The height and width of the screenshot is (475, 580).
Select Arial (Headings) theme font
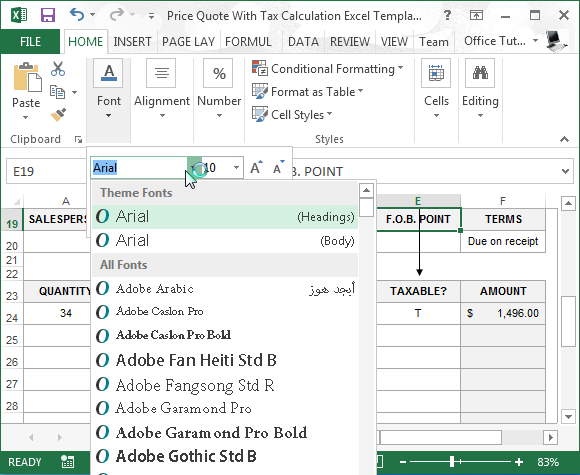pyautogui.click(x=225, y=216)
